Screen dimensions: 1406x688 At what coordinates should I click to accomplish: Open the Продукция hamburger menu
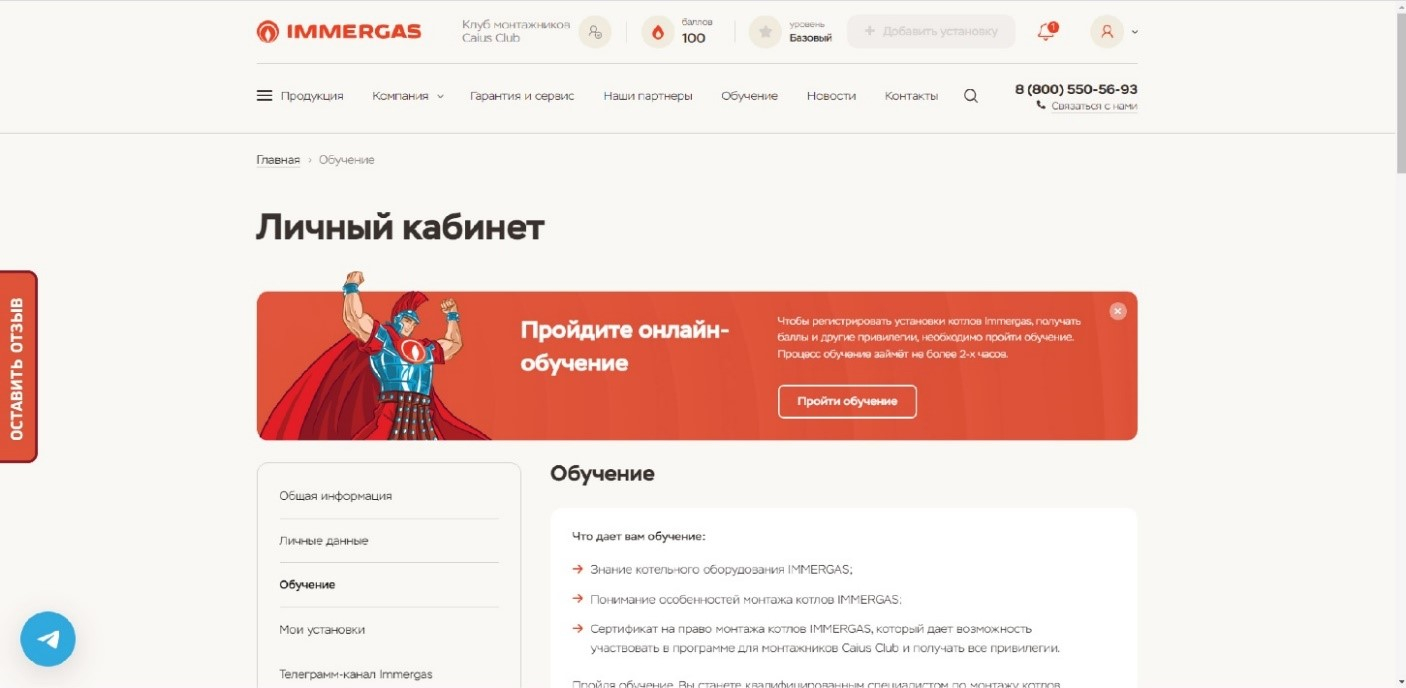click(x=300, y=96)
